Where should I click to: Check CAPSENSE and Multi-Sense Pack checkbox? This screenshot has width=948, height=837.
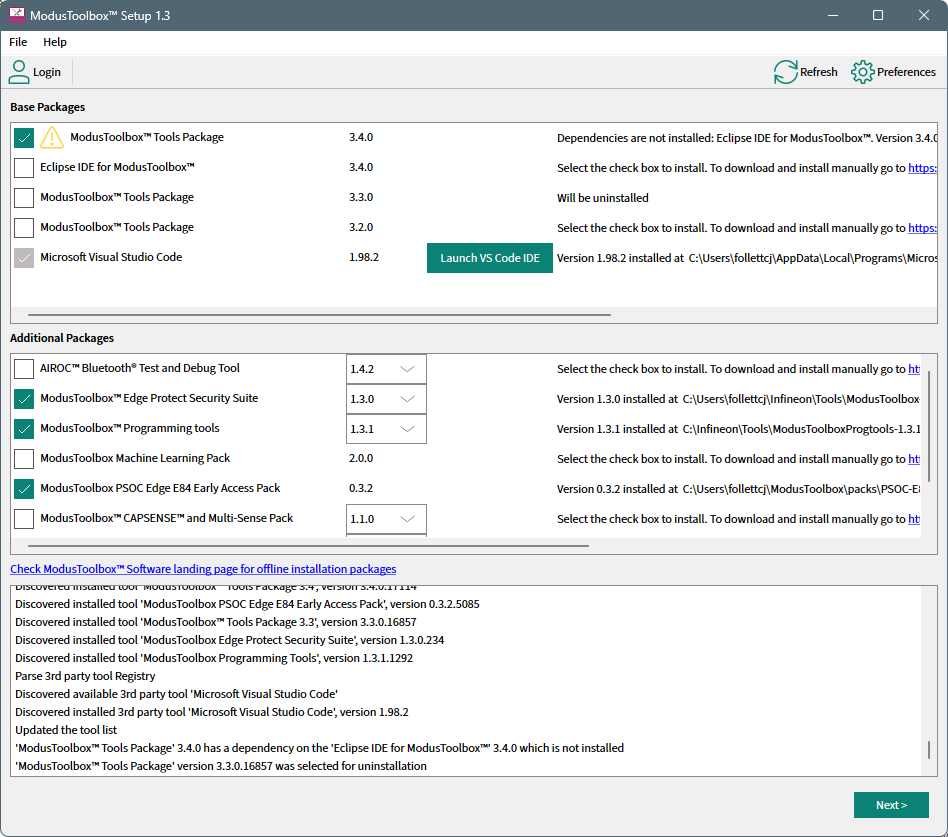click(x=24, y=519)
